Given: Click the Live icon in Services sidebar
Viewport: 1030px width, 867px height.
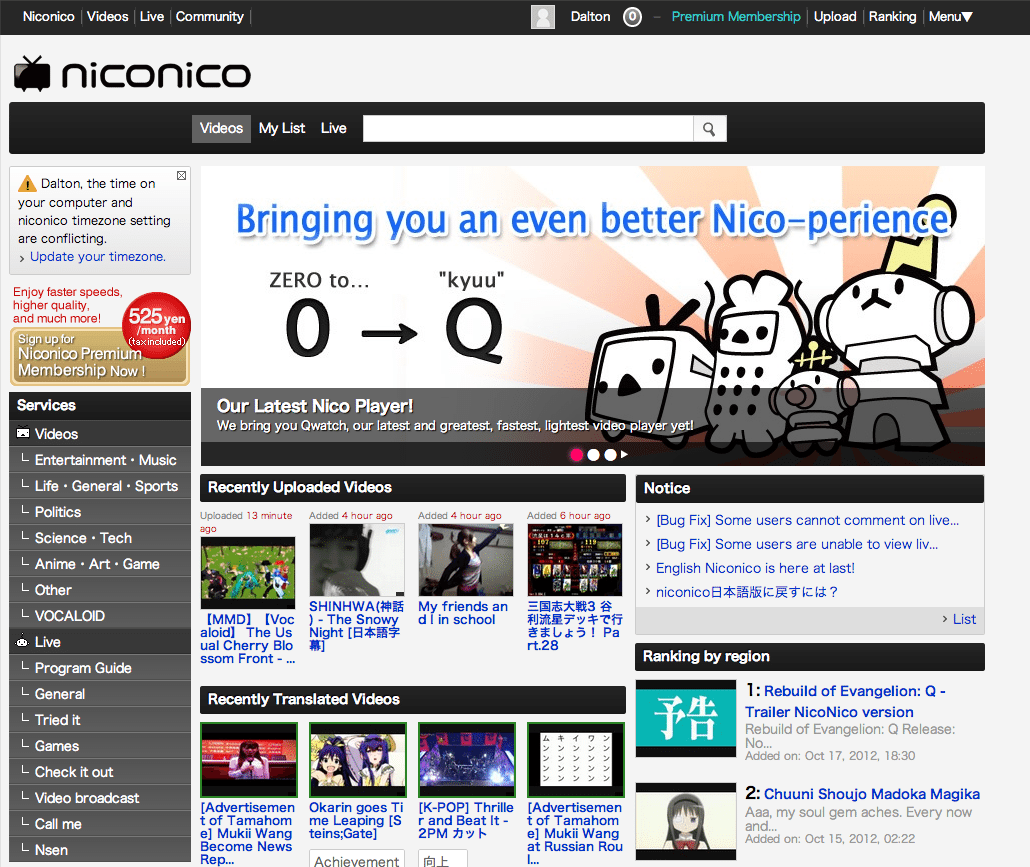Looking at the screenshot, I should (x=22, y=642).
